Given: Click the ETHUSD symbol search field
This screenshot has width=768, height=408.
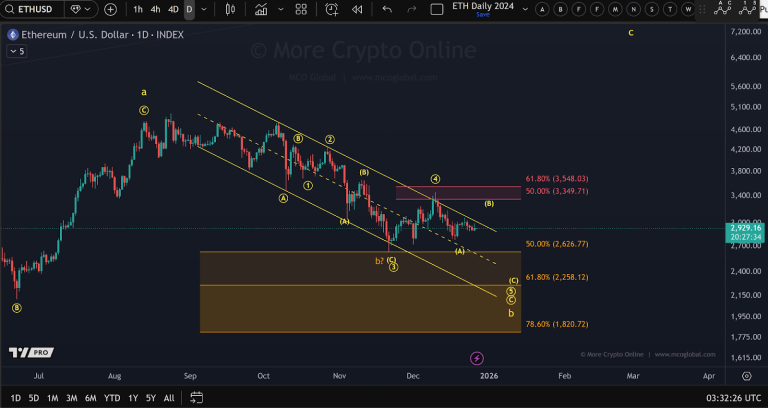Looking at the screenshot, I should (x=40, y=9).
